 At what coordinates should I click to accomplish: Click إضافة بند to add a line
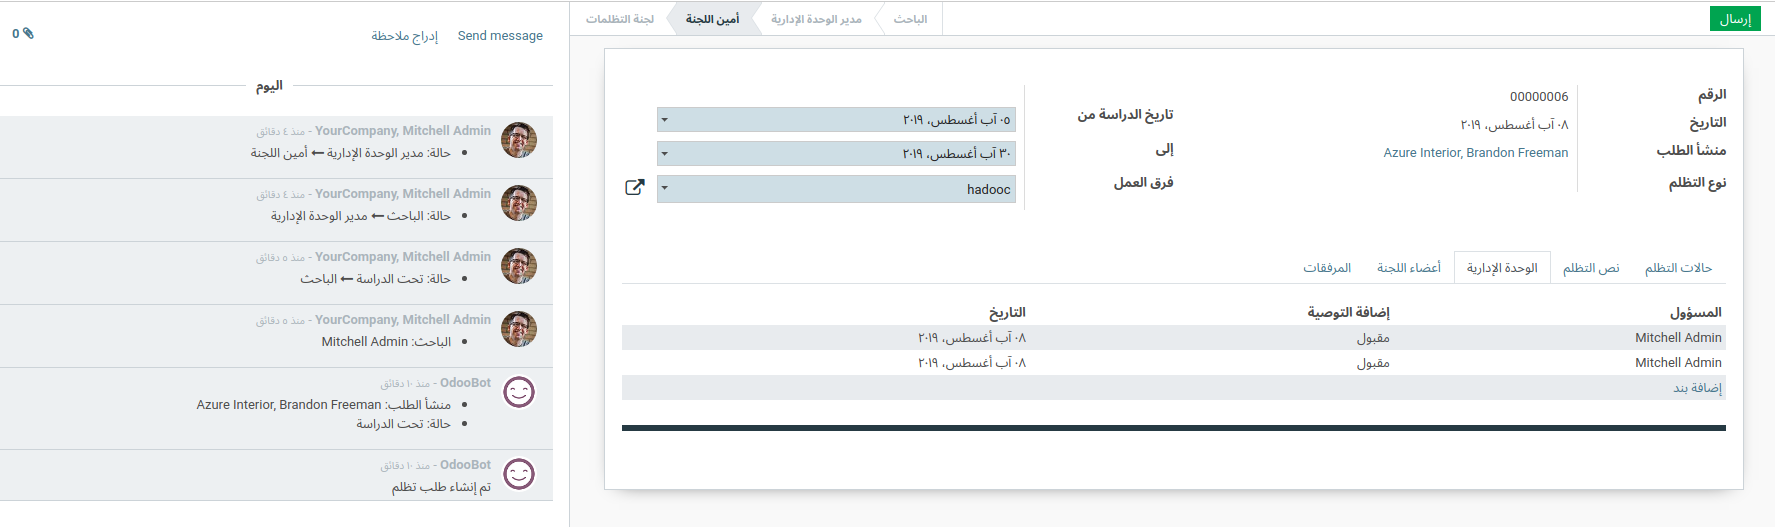[x=1697, y=388]
